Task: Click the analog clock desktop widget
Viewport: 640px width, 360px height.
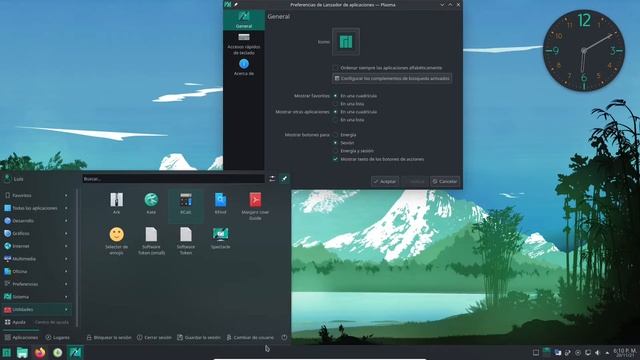Action: pos(584,51)
